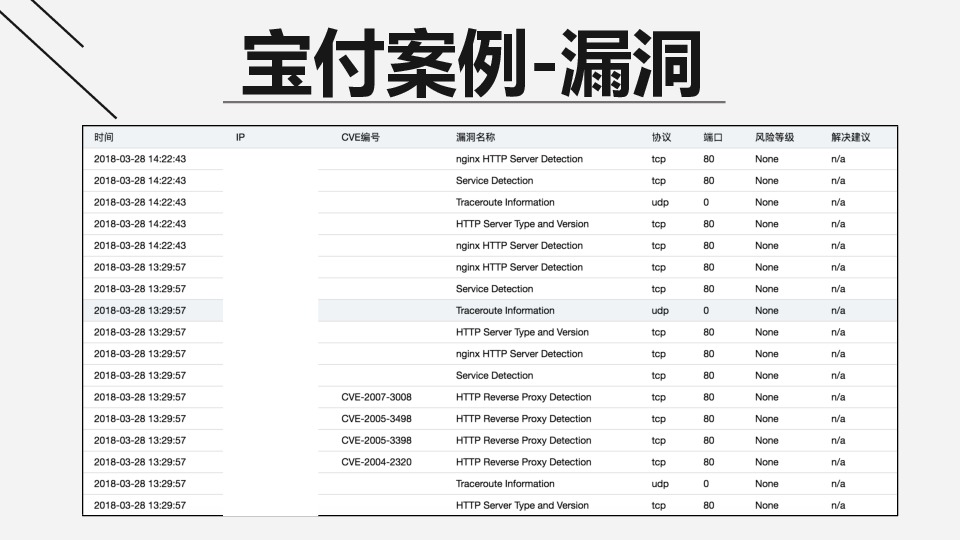Viewport: 960px width, 540px height.
Task: Click the IP column header
Action: coord(240,137)
